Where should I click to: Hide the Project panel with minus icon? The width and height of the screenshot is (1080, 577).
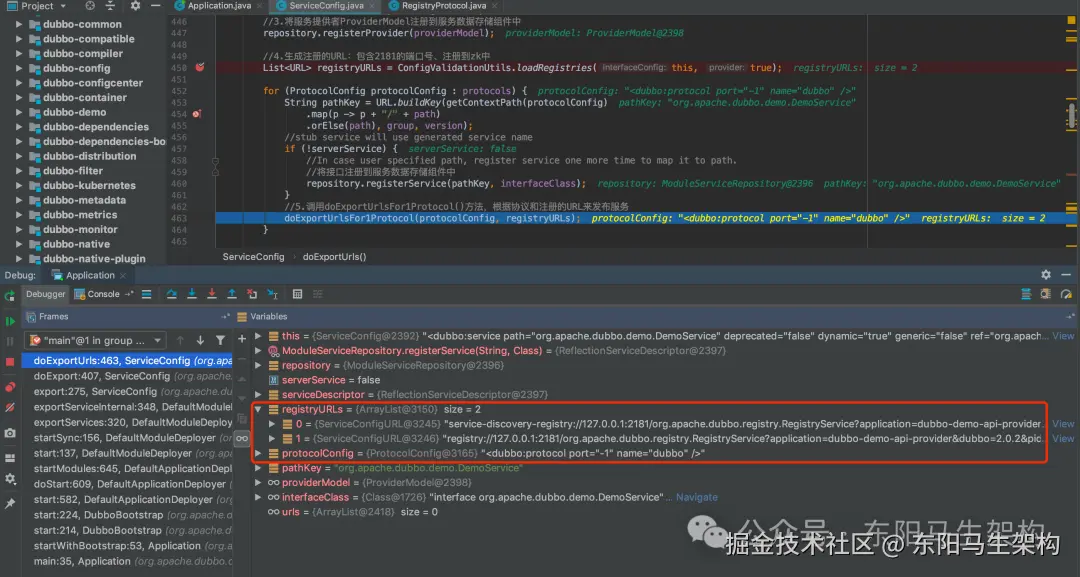[156, 6]
